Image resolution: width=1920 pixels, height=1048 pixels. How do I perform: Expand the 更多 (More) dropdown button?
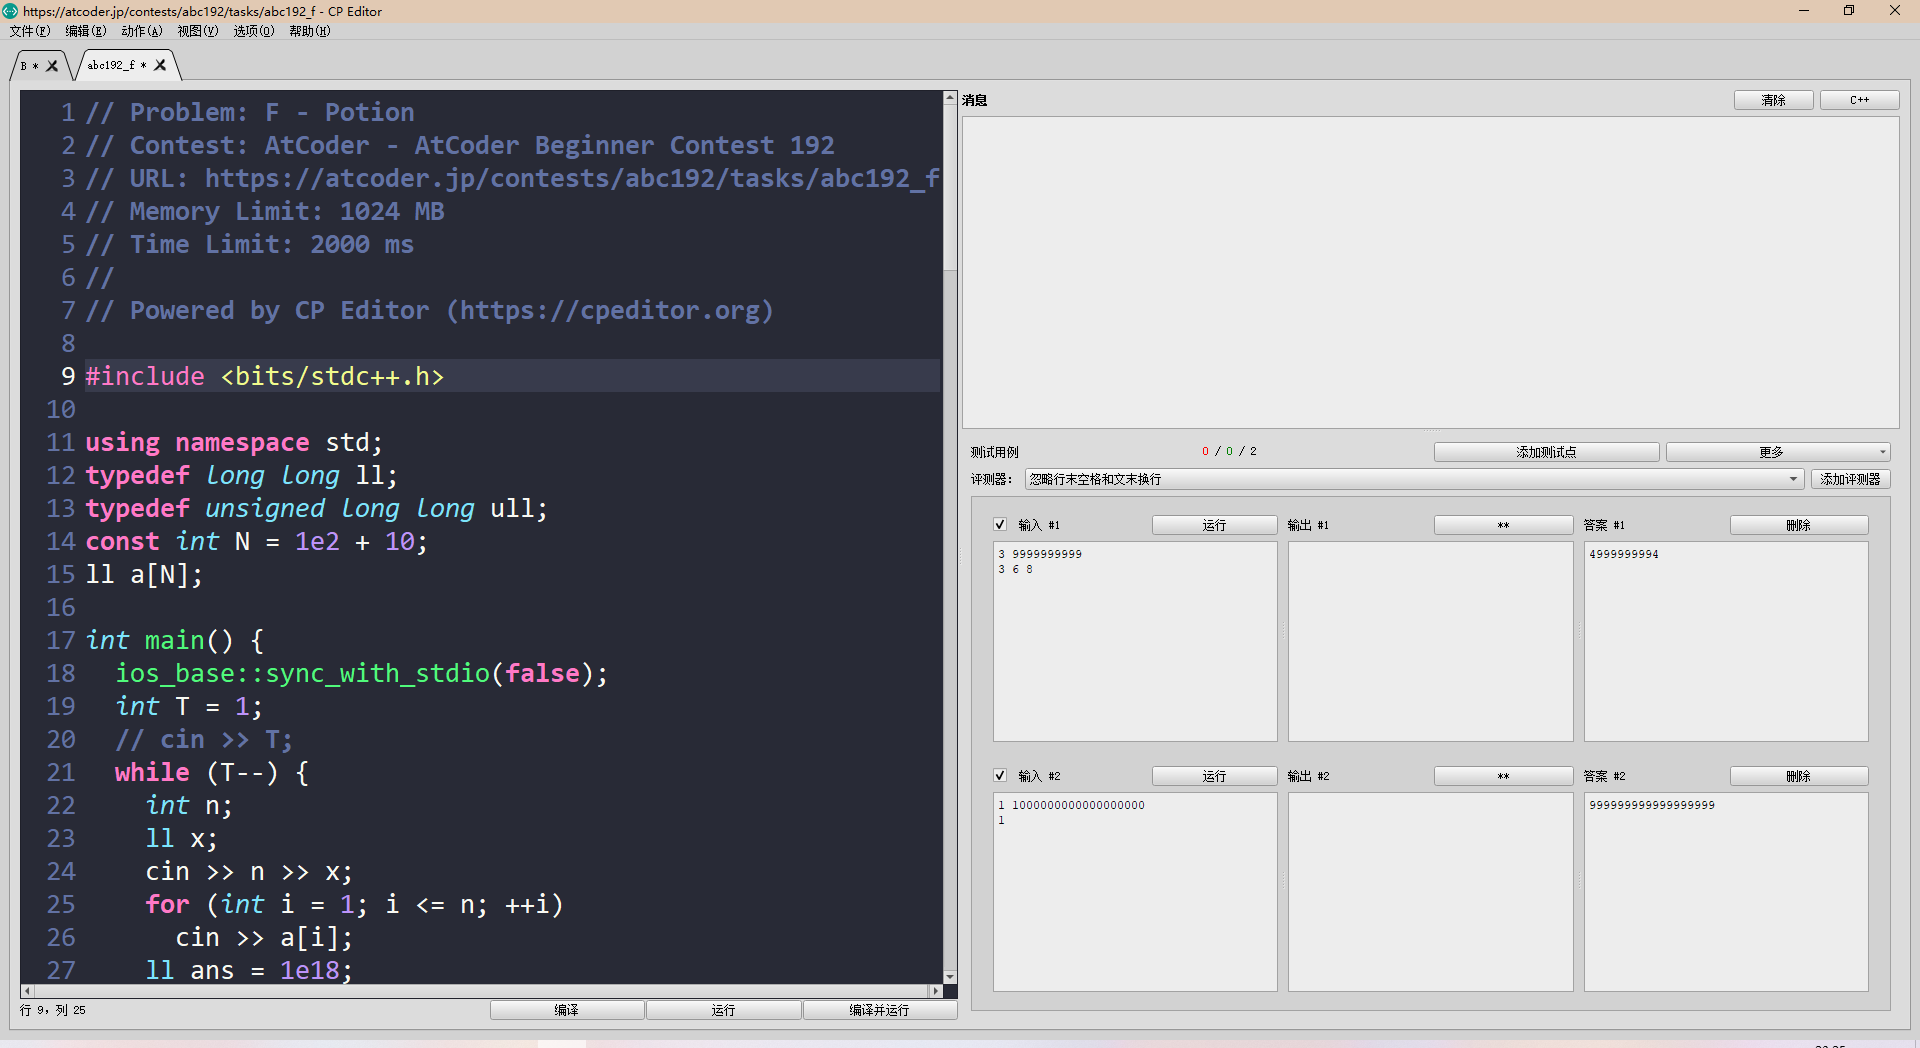[x=1778, y=452]
